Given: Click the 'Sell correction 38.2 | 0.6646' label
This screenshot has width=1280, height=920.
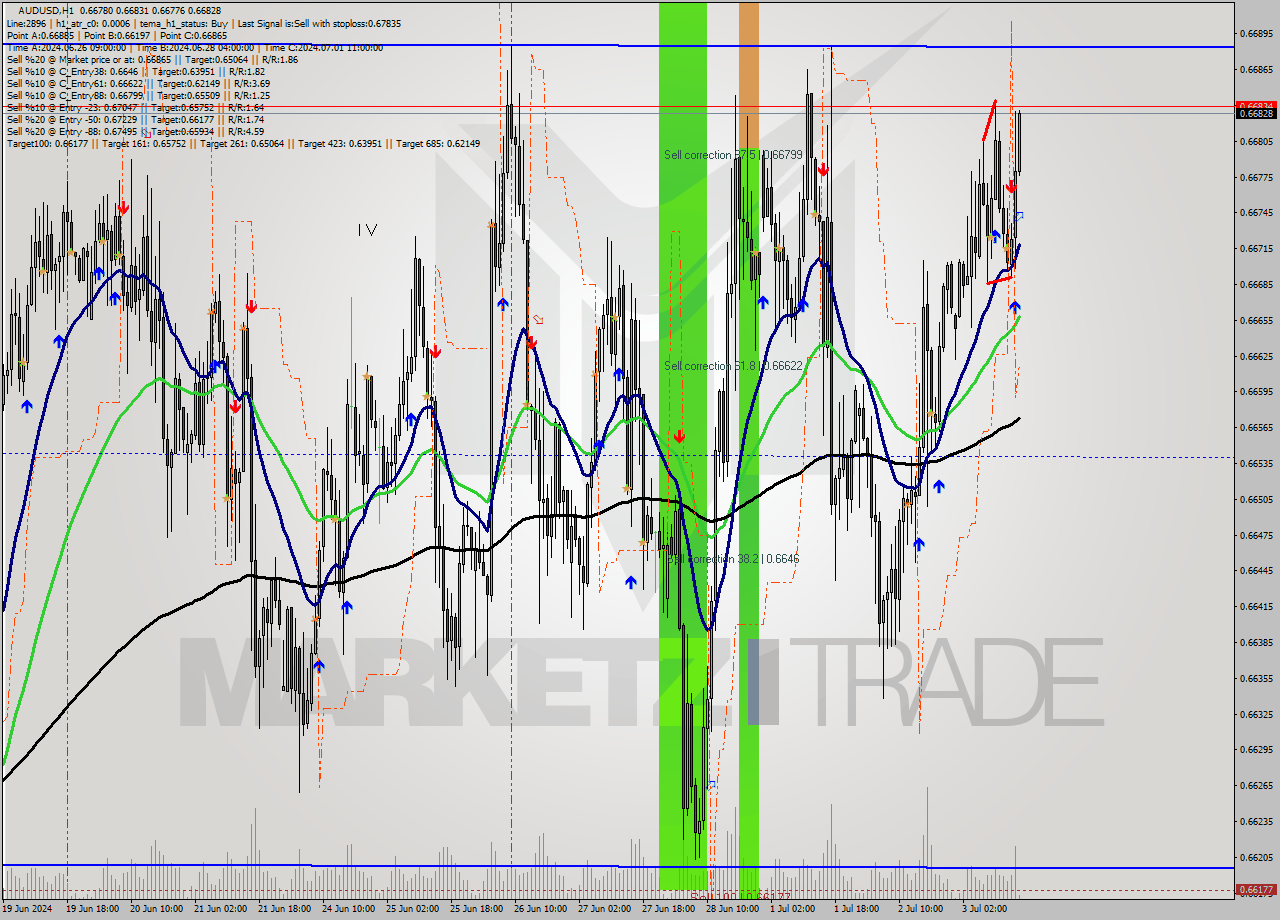Looking at the screenshot, I should (733, 559).
